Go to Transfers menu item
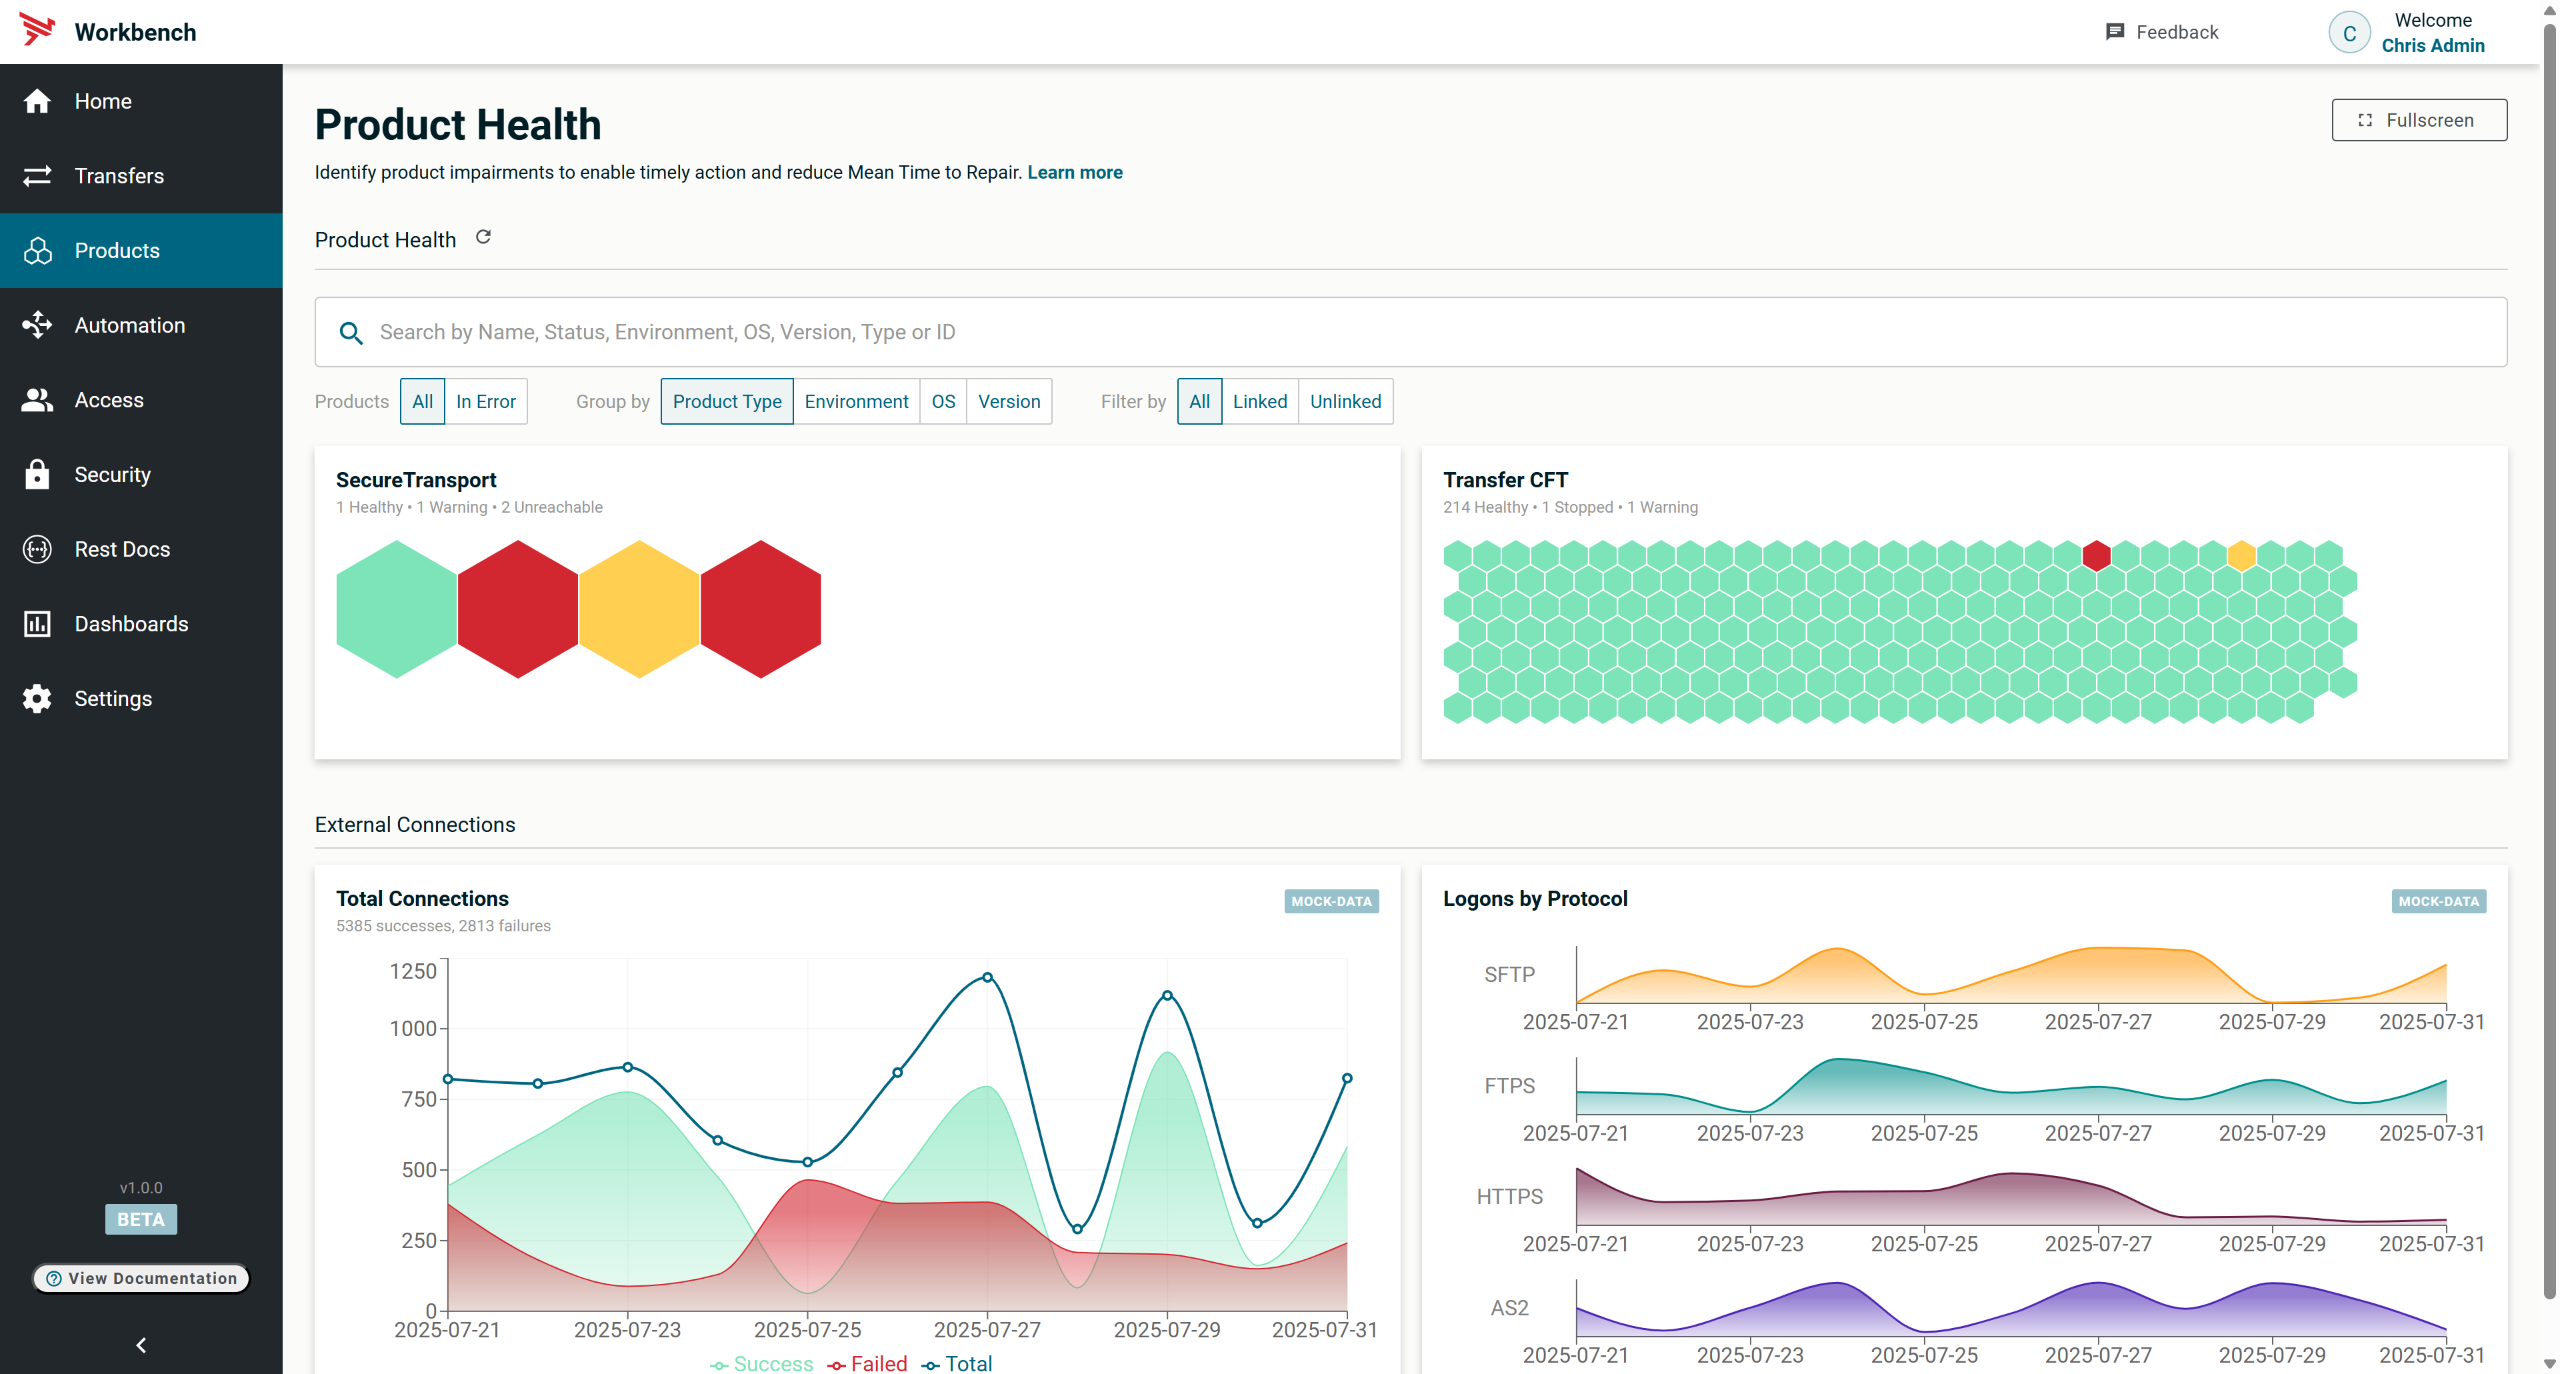This screenshot has width=2560, height=1374. coord(119,176)
